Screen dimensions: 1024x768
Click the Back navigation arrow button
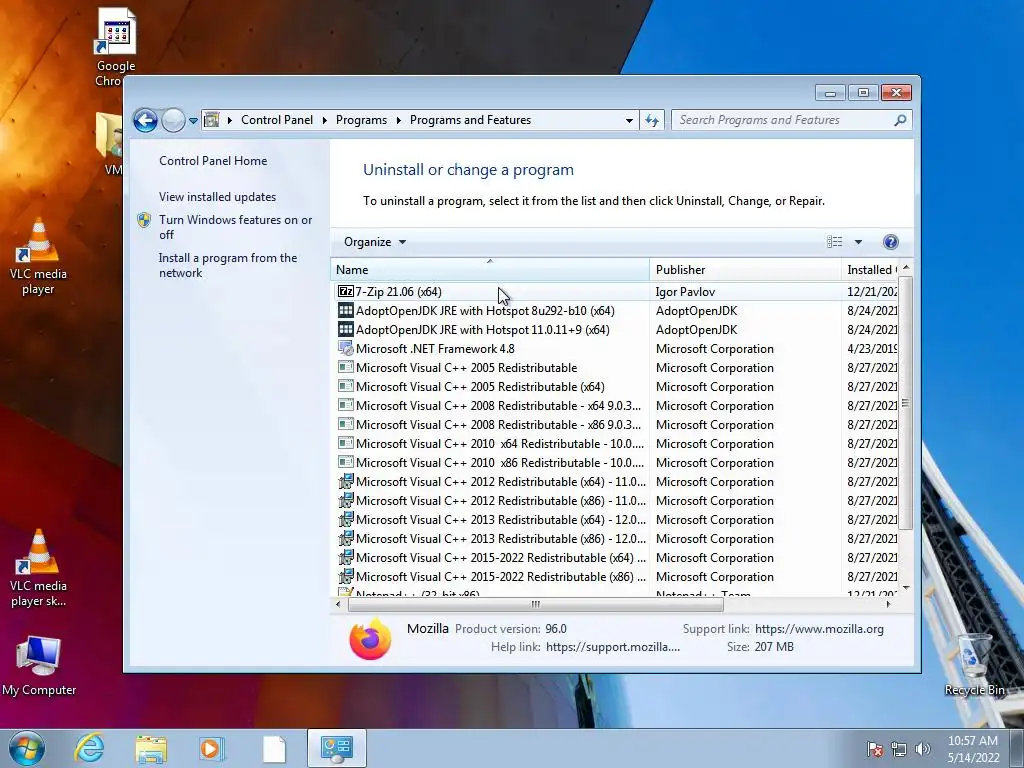point(145,120)
